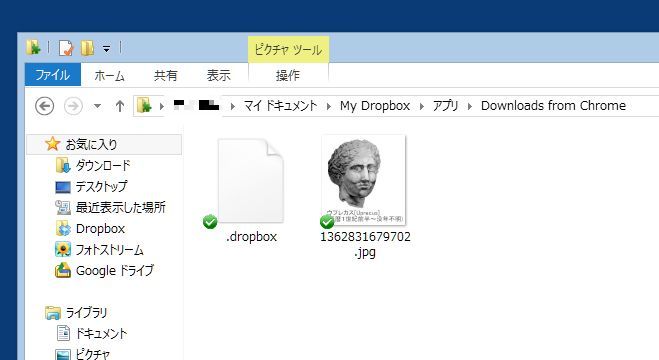This screenshot has height=360, width=659.
Task: Expand the chevron before the user folder
Action: point(161,106)
